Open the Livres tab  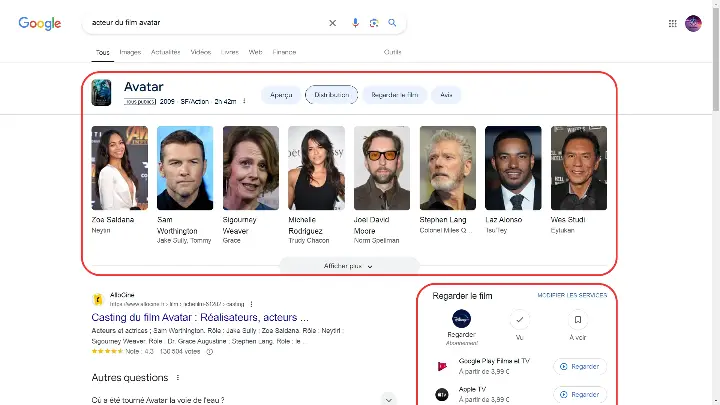pos(230,52)
